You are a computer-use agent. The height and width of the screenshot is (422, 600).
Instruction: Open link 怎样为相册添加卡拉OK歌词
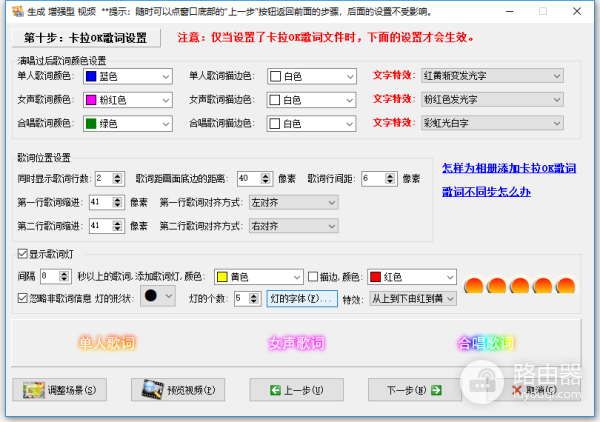(x=509, y=168)
